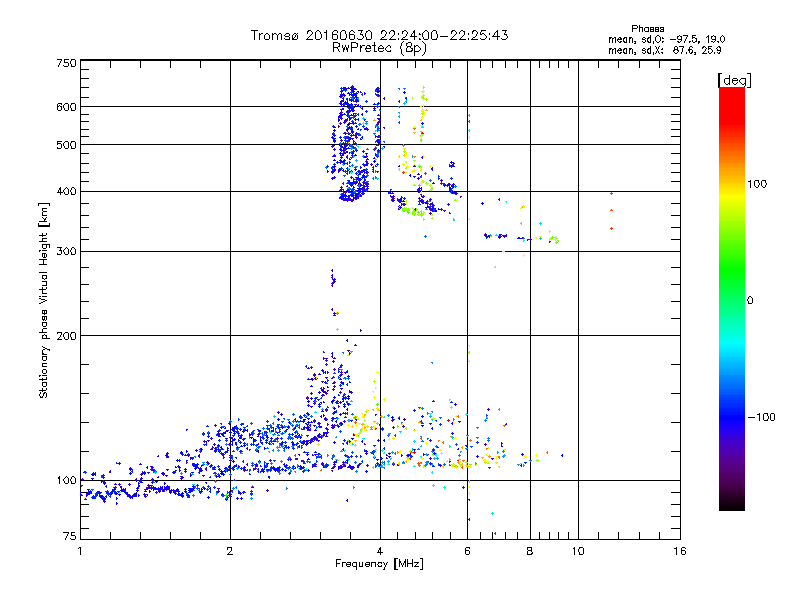This screenshot has width=800, height=600.
Task: Click the x-axis '8' tick label
Action: [x=530, y=551]
